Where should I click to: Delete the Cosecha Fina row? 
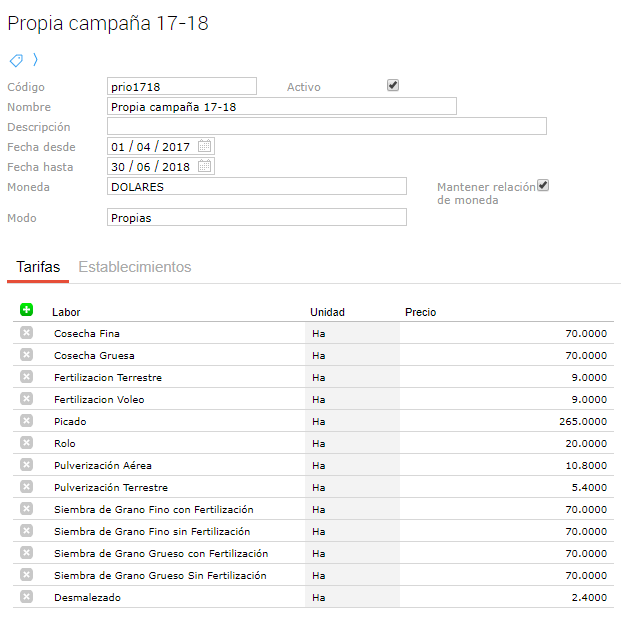coord(26,333)
